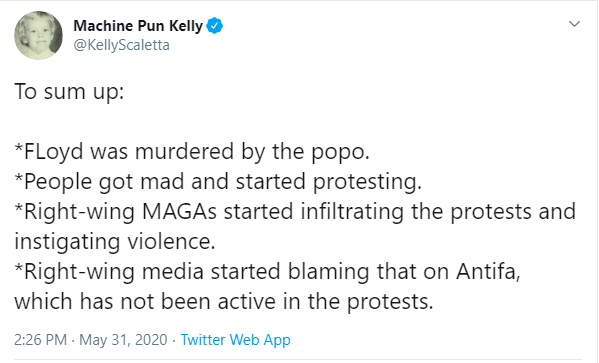Click the word 'Antifa,' in the tweet
This screenshot has height=363, width=599.
coord(488,271)
